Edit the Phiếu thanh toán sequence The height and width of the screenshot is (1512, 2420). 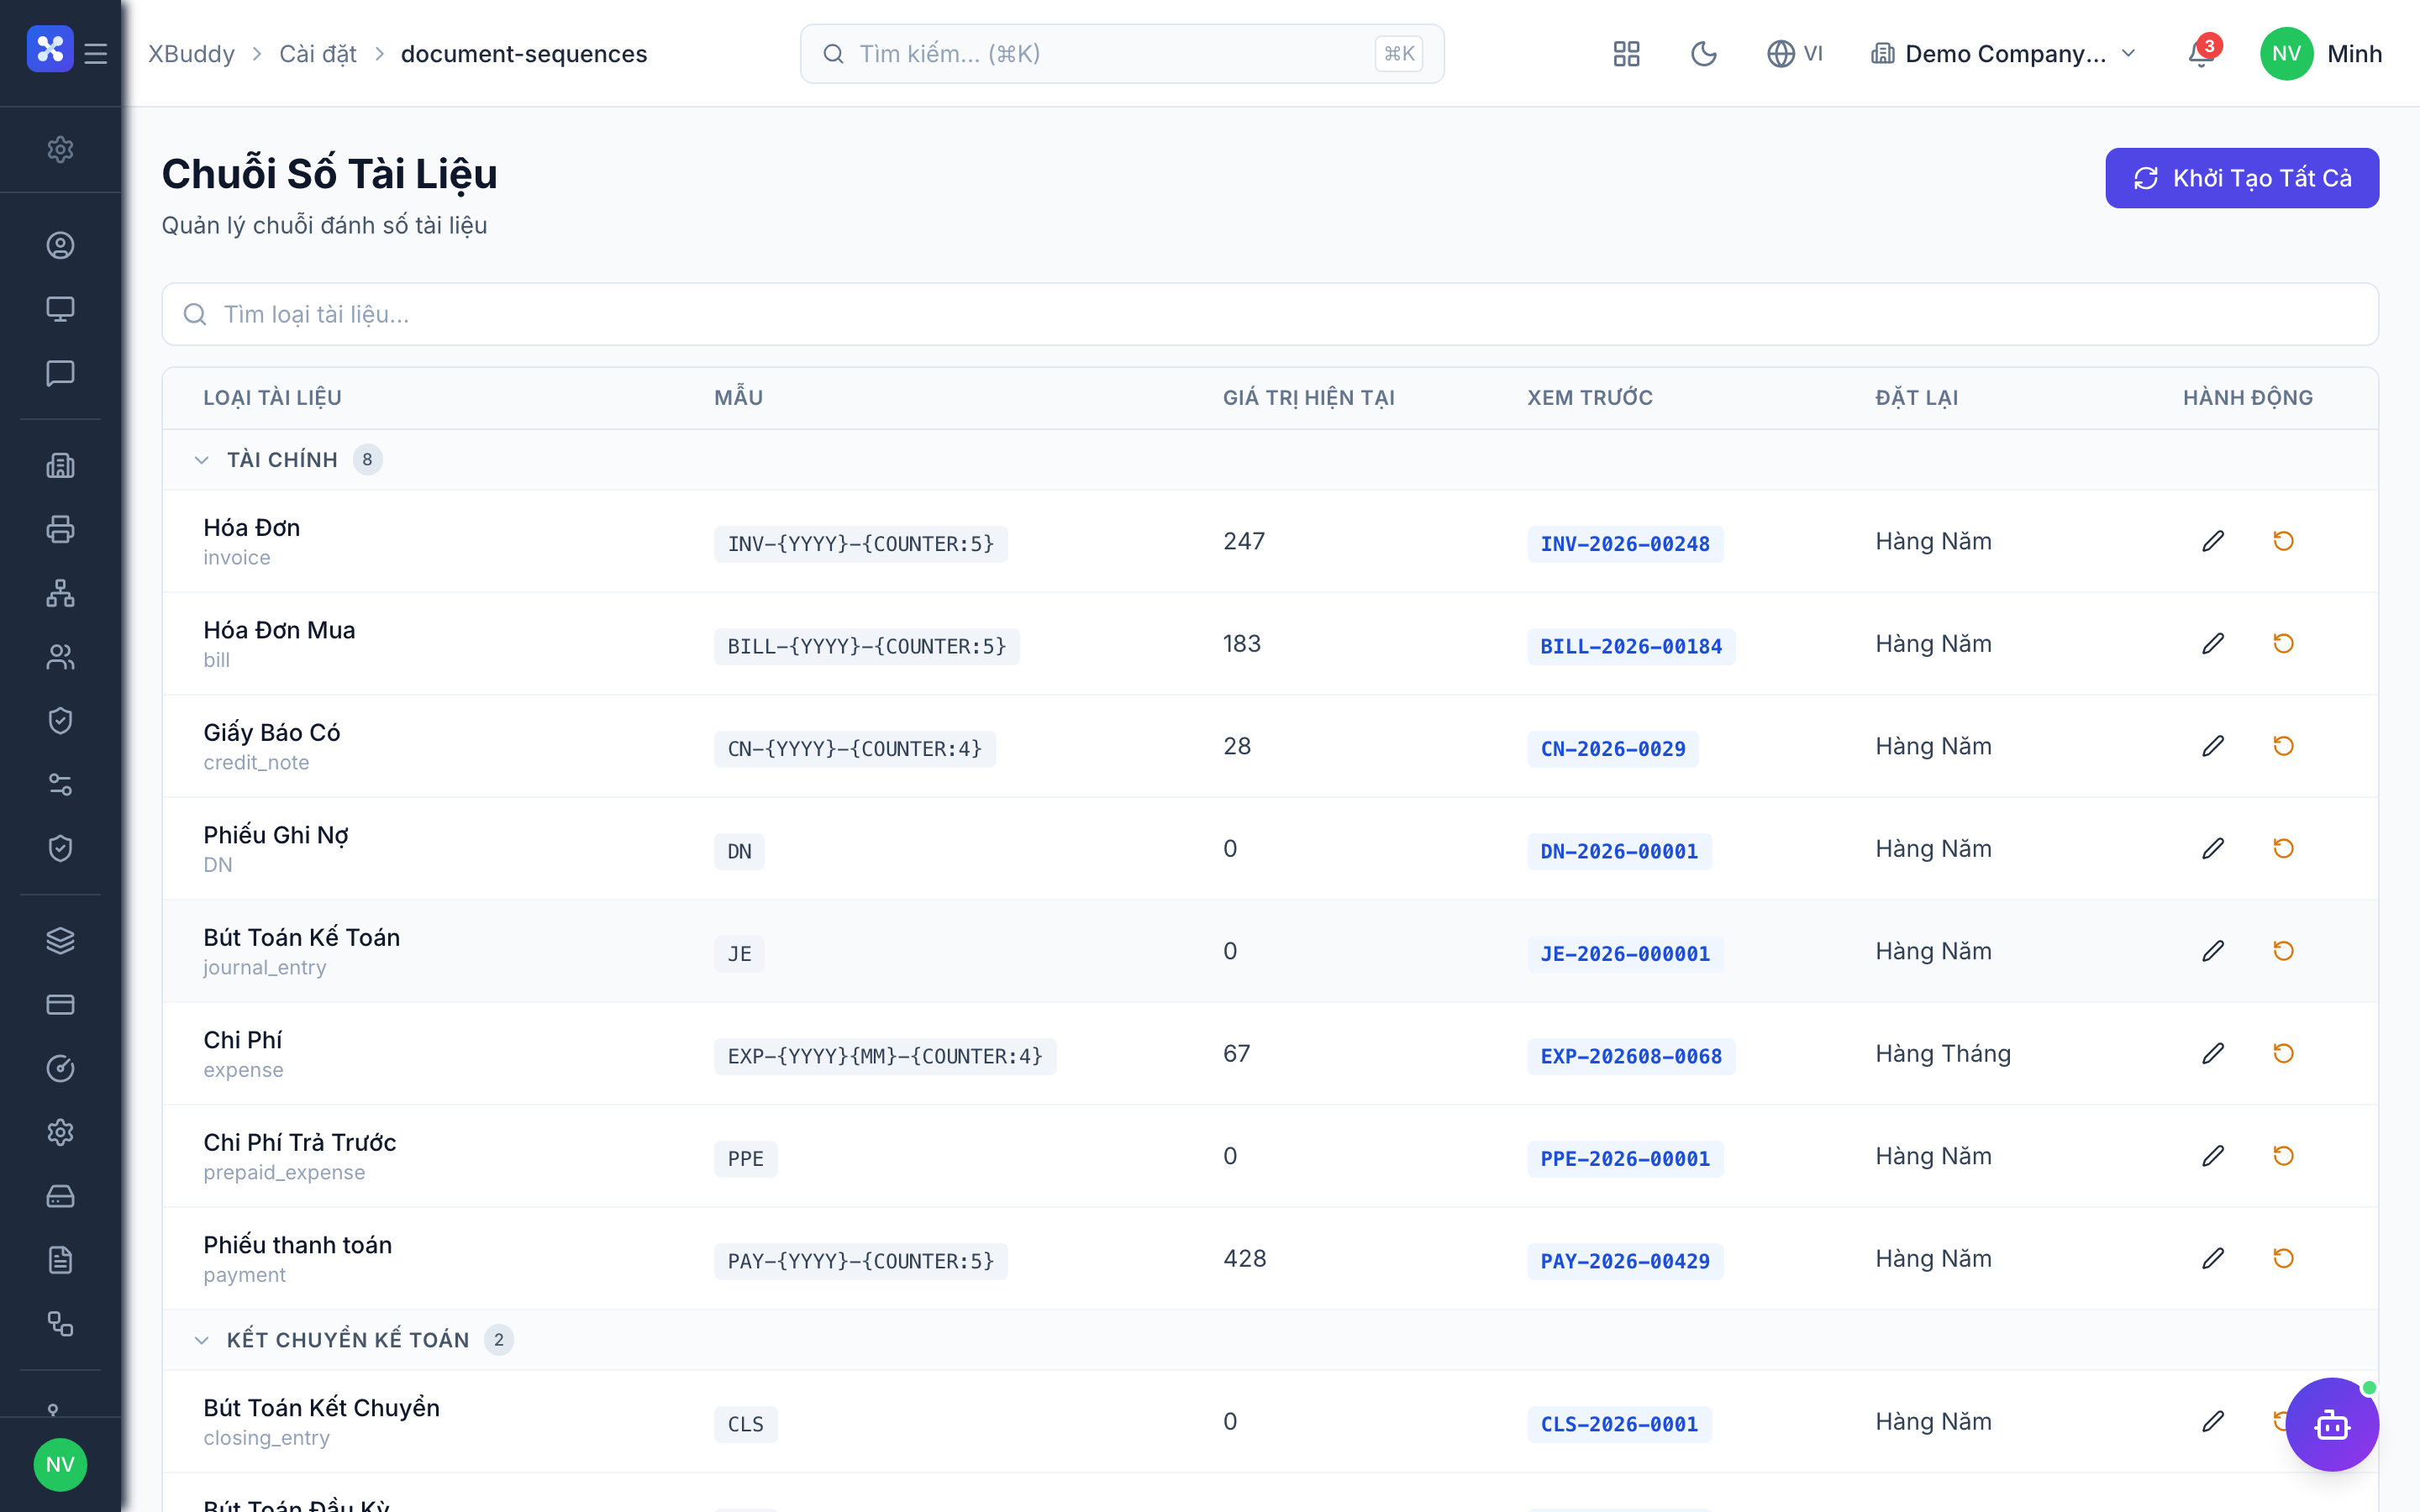[2213, 1259]
